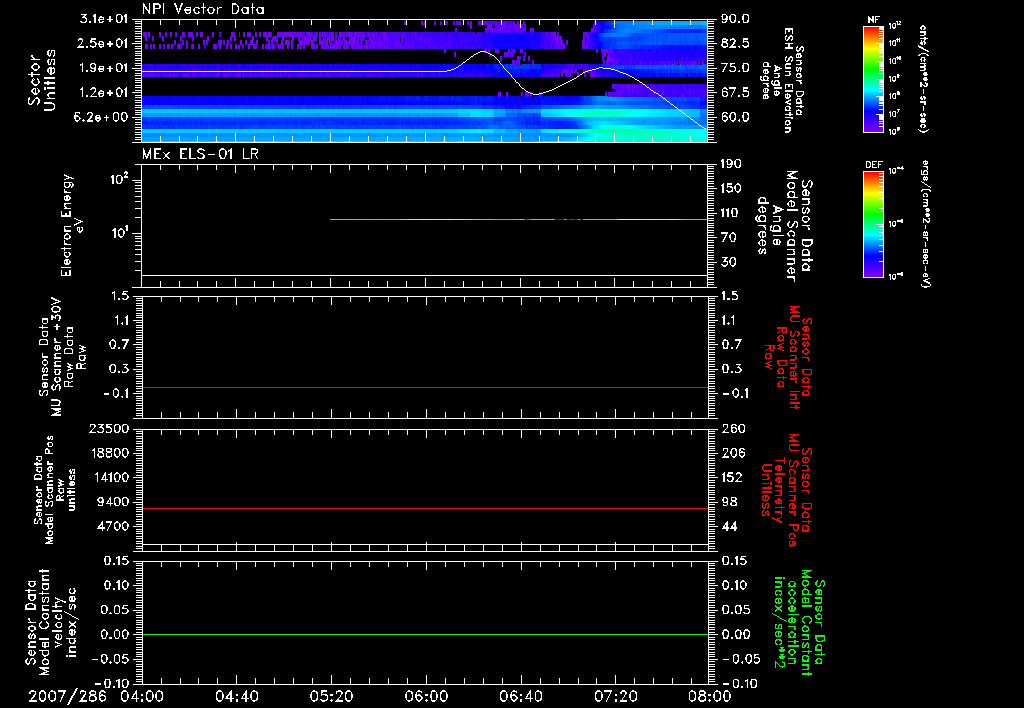
Task: Click the 'Model Scanner Angle degrees' axis label
Action: [x=784, y=226]
